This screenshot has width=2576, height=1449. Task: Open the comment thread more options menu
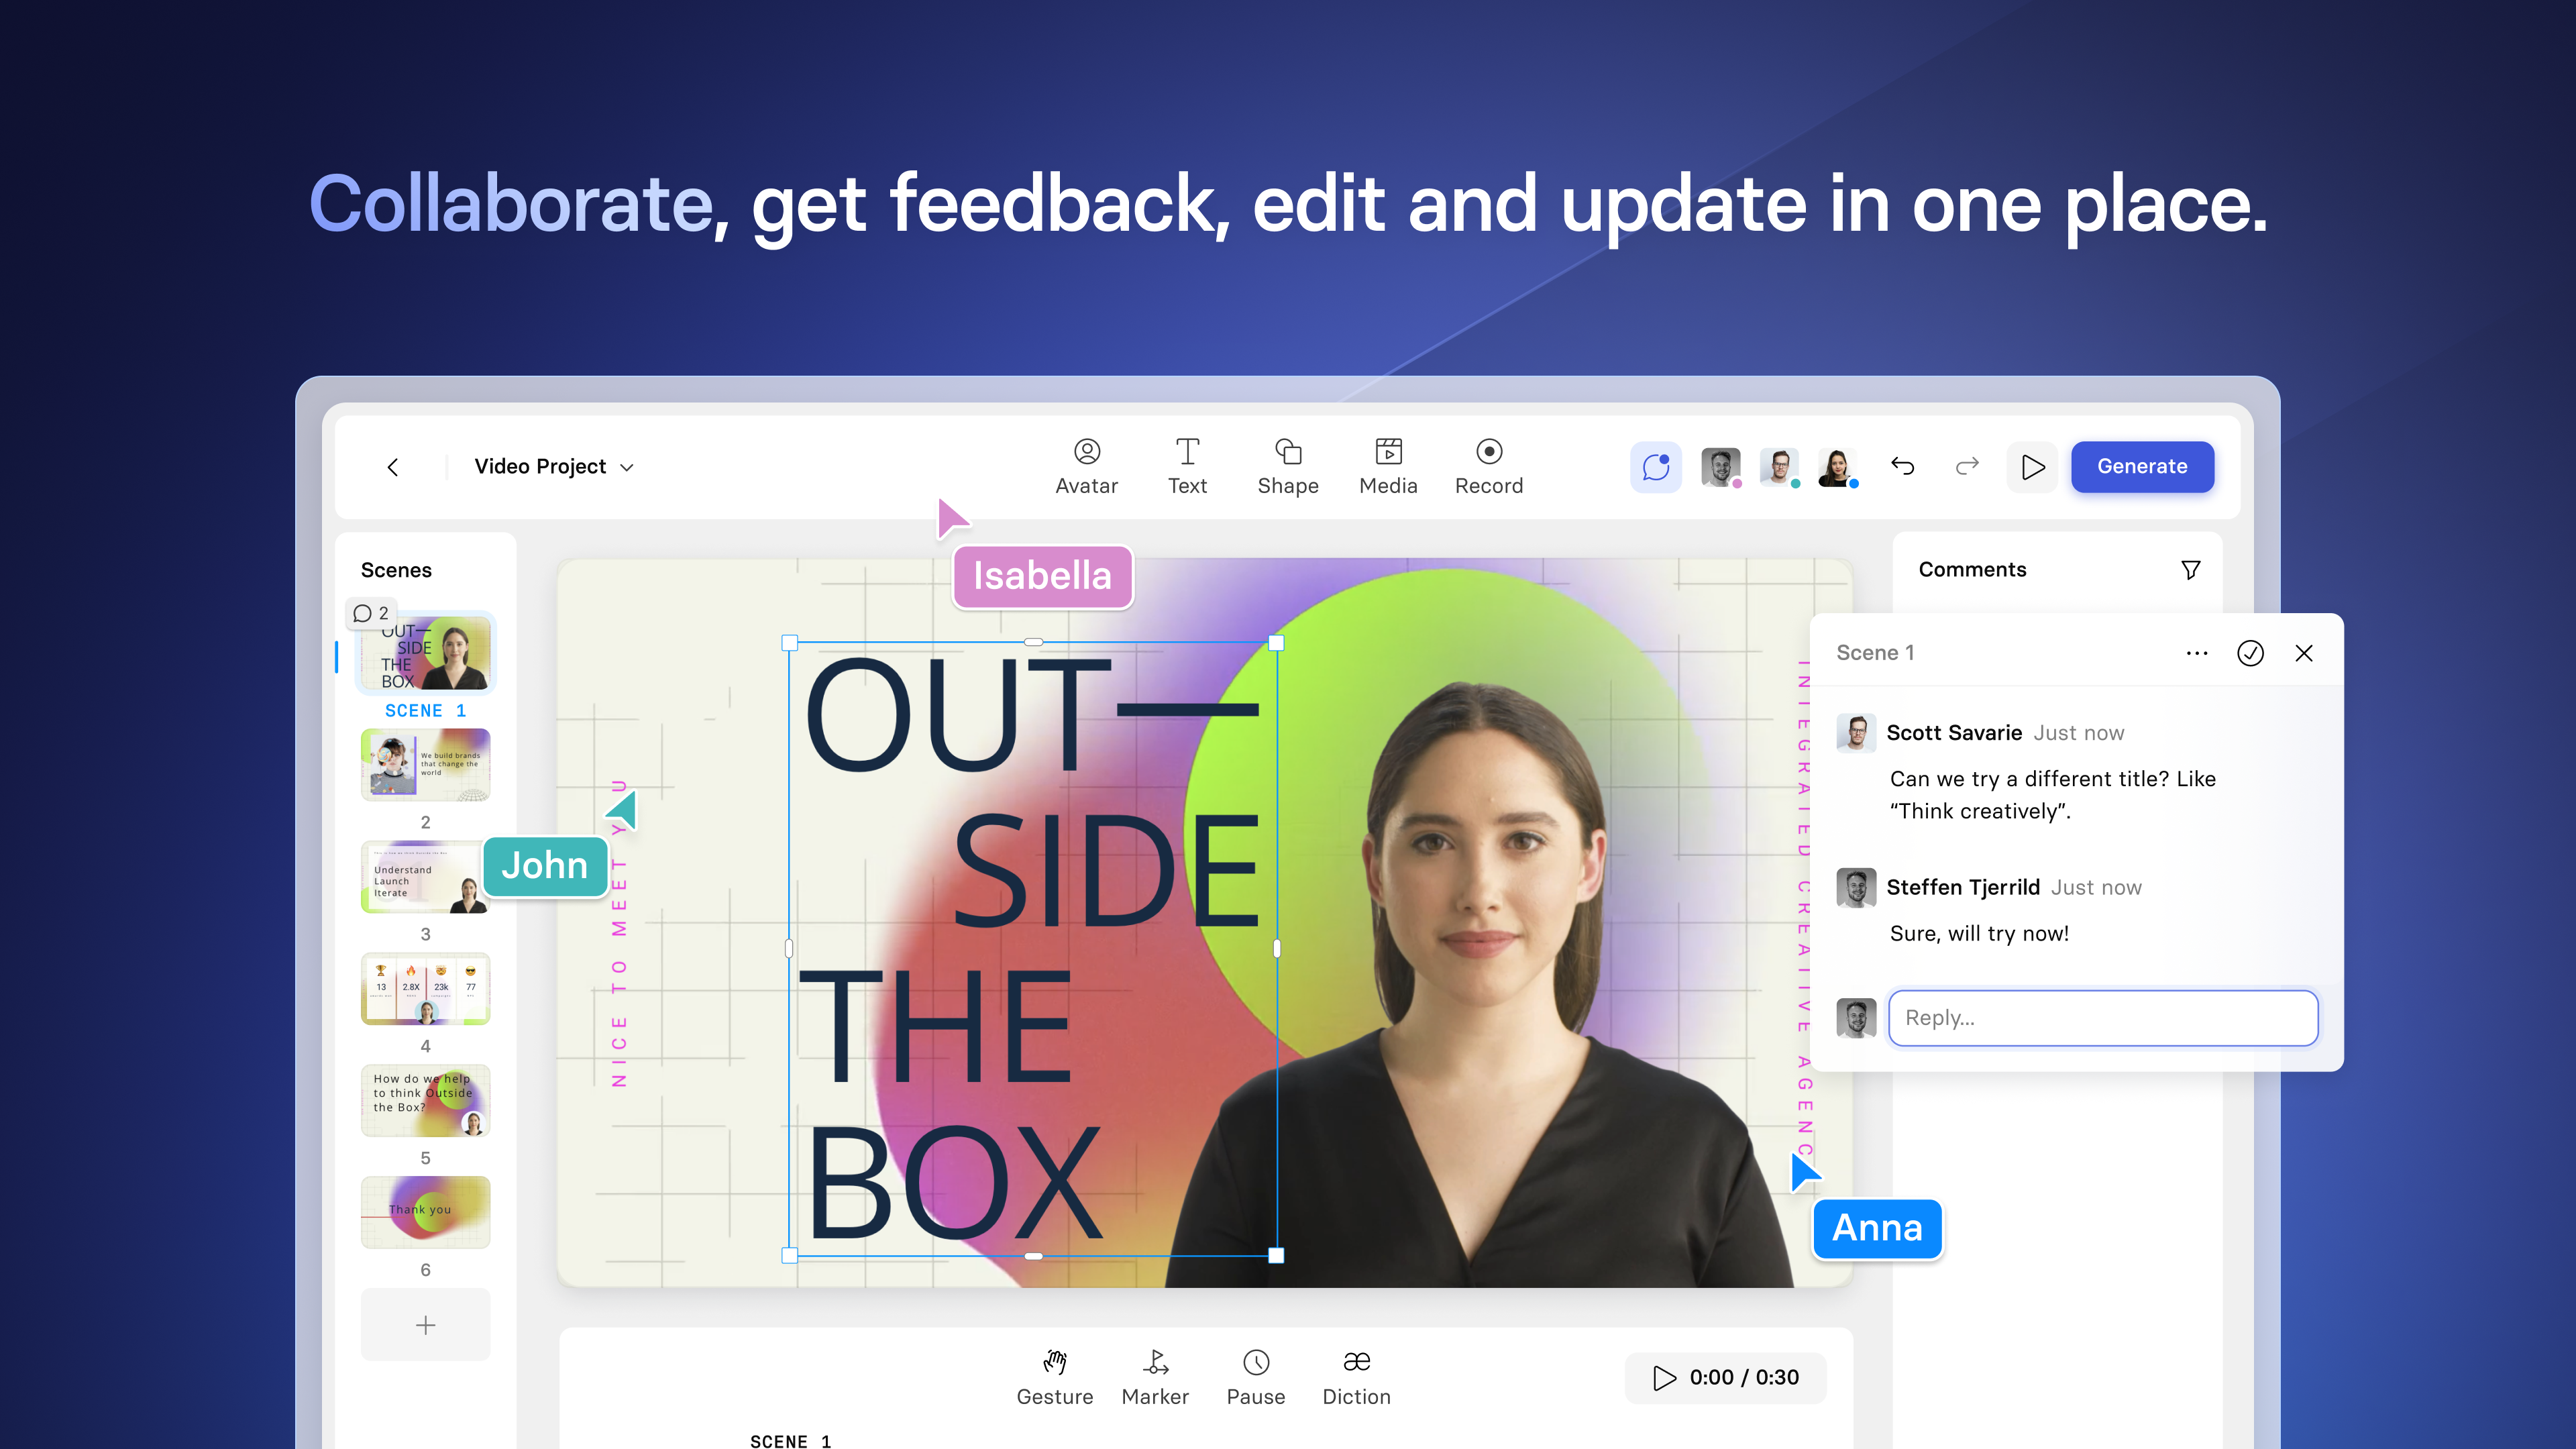pos(2196,653)
